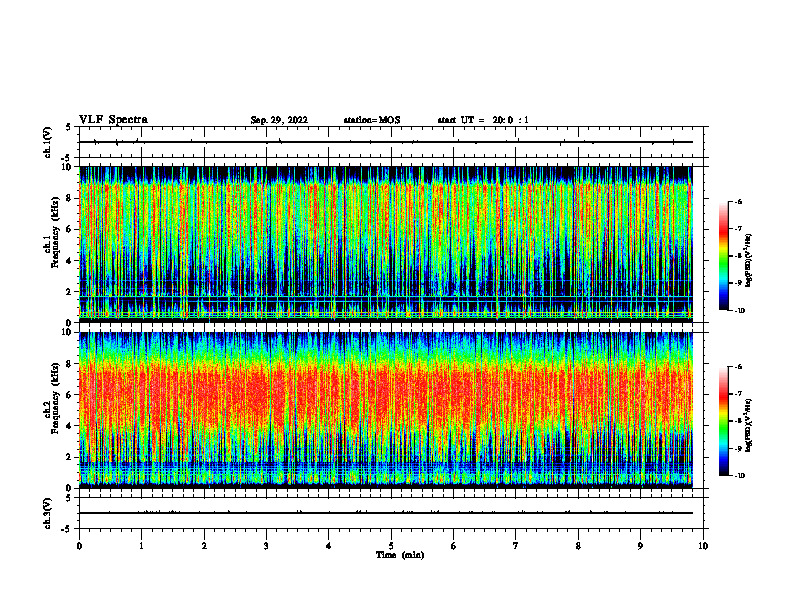The image size is (792, 612).
Task: Click the ch.1 color bar log(PSD) label
Action: (x=749, y=260)
